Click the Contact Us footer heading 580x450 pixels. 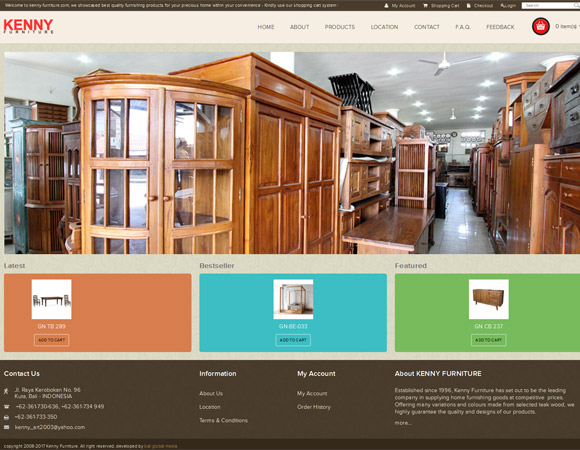(21, 373)
